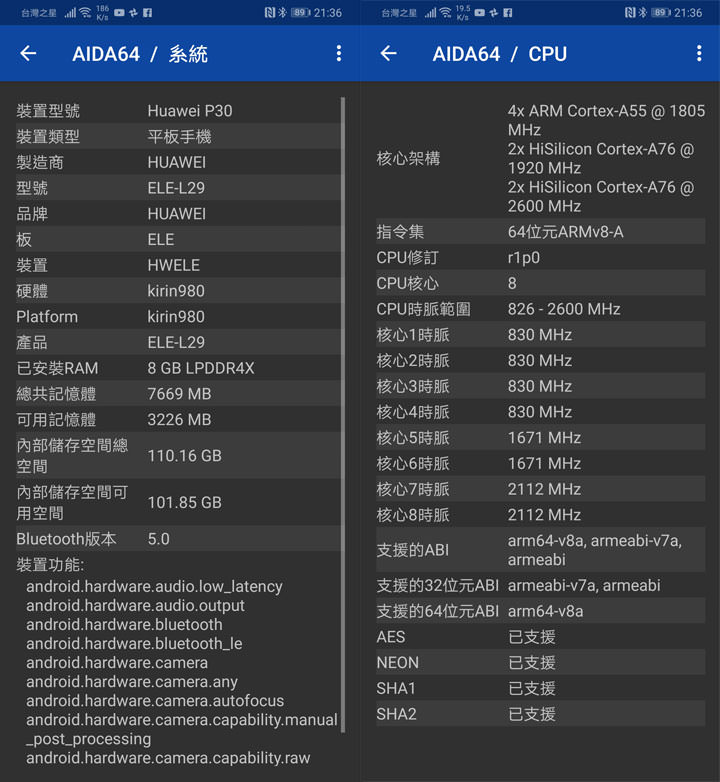This screenshot has width=720, height=782.
Task: Tap android.hardware.camera.autofocus entry
Action: [155, 701]
